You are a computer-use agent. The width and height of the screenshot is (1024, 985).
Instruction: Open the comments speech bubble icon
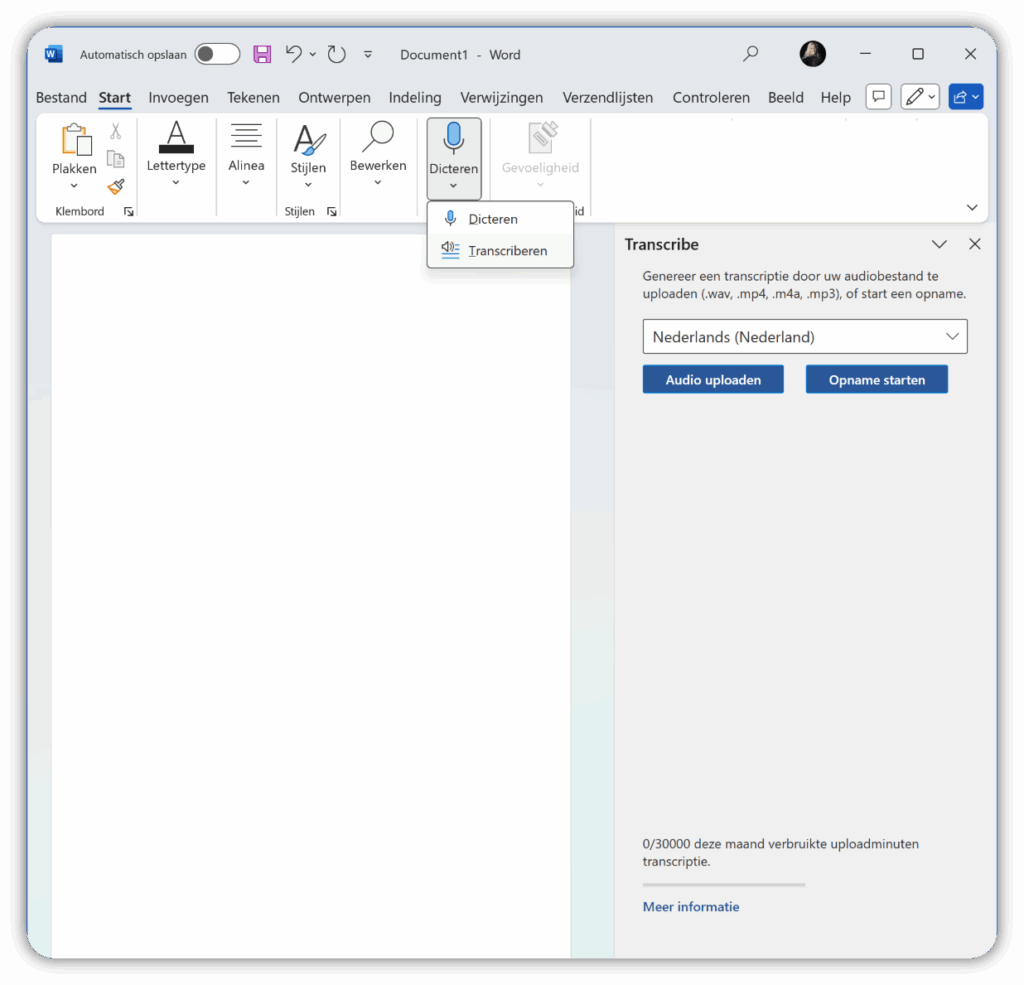click(x=878, y=97)
